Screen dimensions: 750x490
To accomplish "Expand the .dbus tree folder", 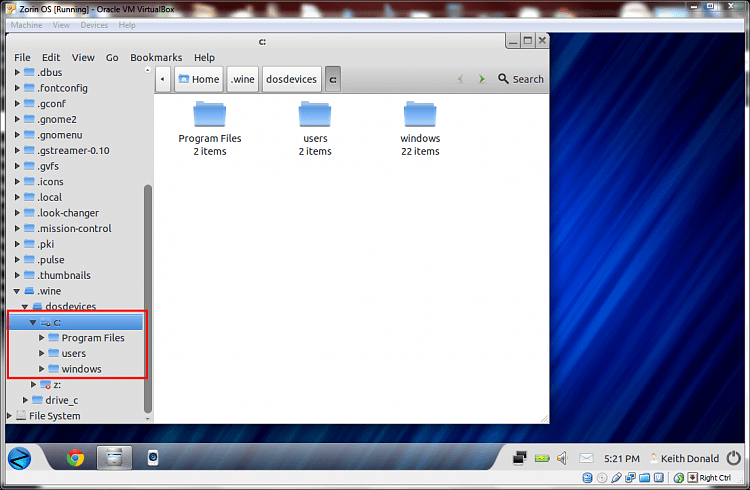I will pos(17,72).
